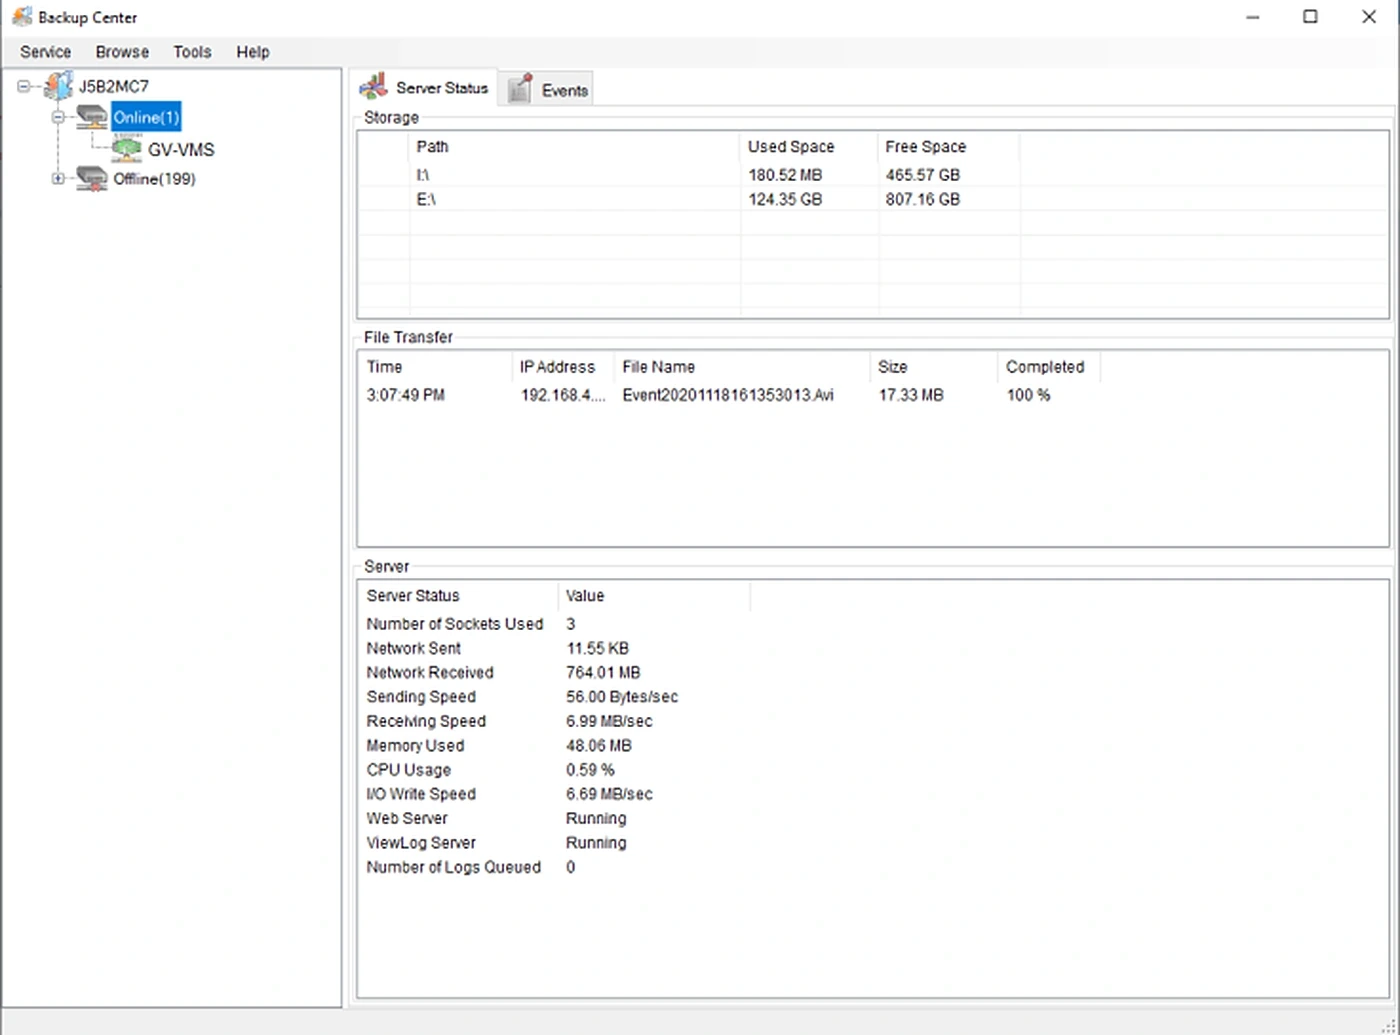
Task: Switch to the Server Status tab
Action: [x=426, y=88]
